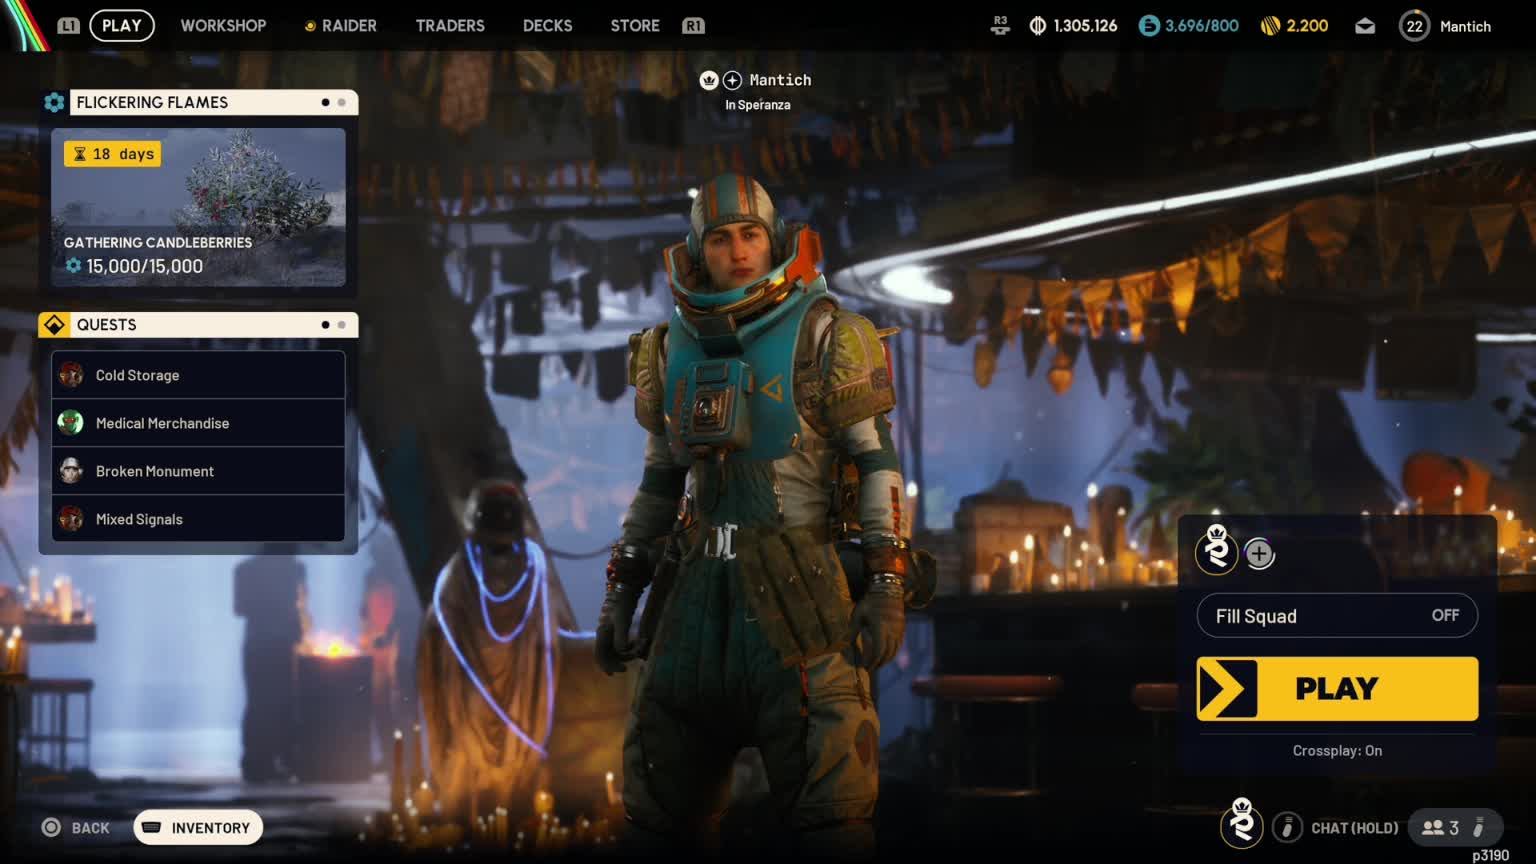The width and height of the screenshot is (1536, 864).
Task: Click the crown leader icon above character
Action: [x=709, y=80]
